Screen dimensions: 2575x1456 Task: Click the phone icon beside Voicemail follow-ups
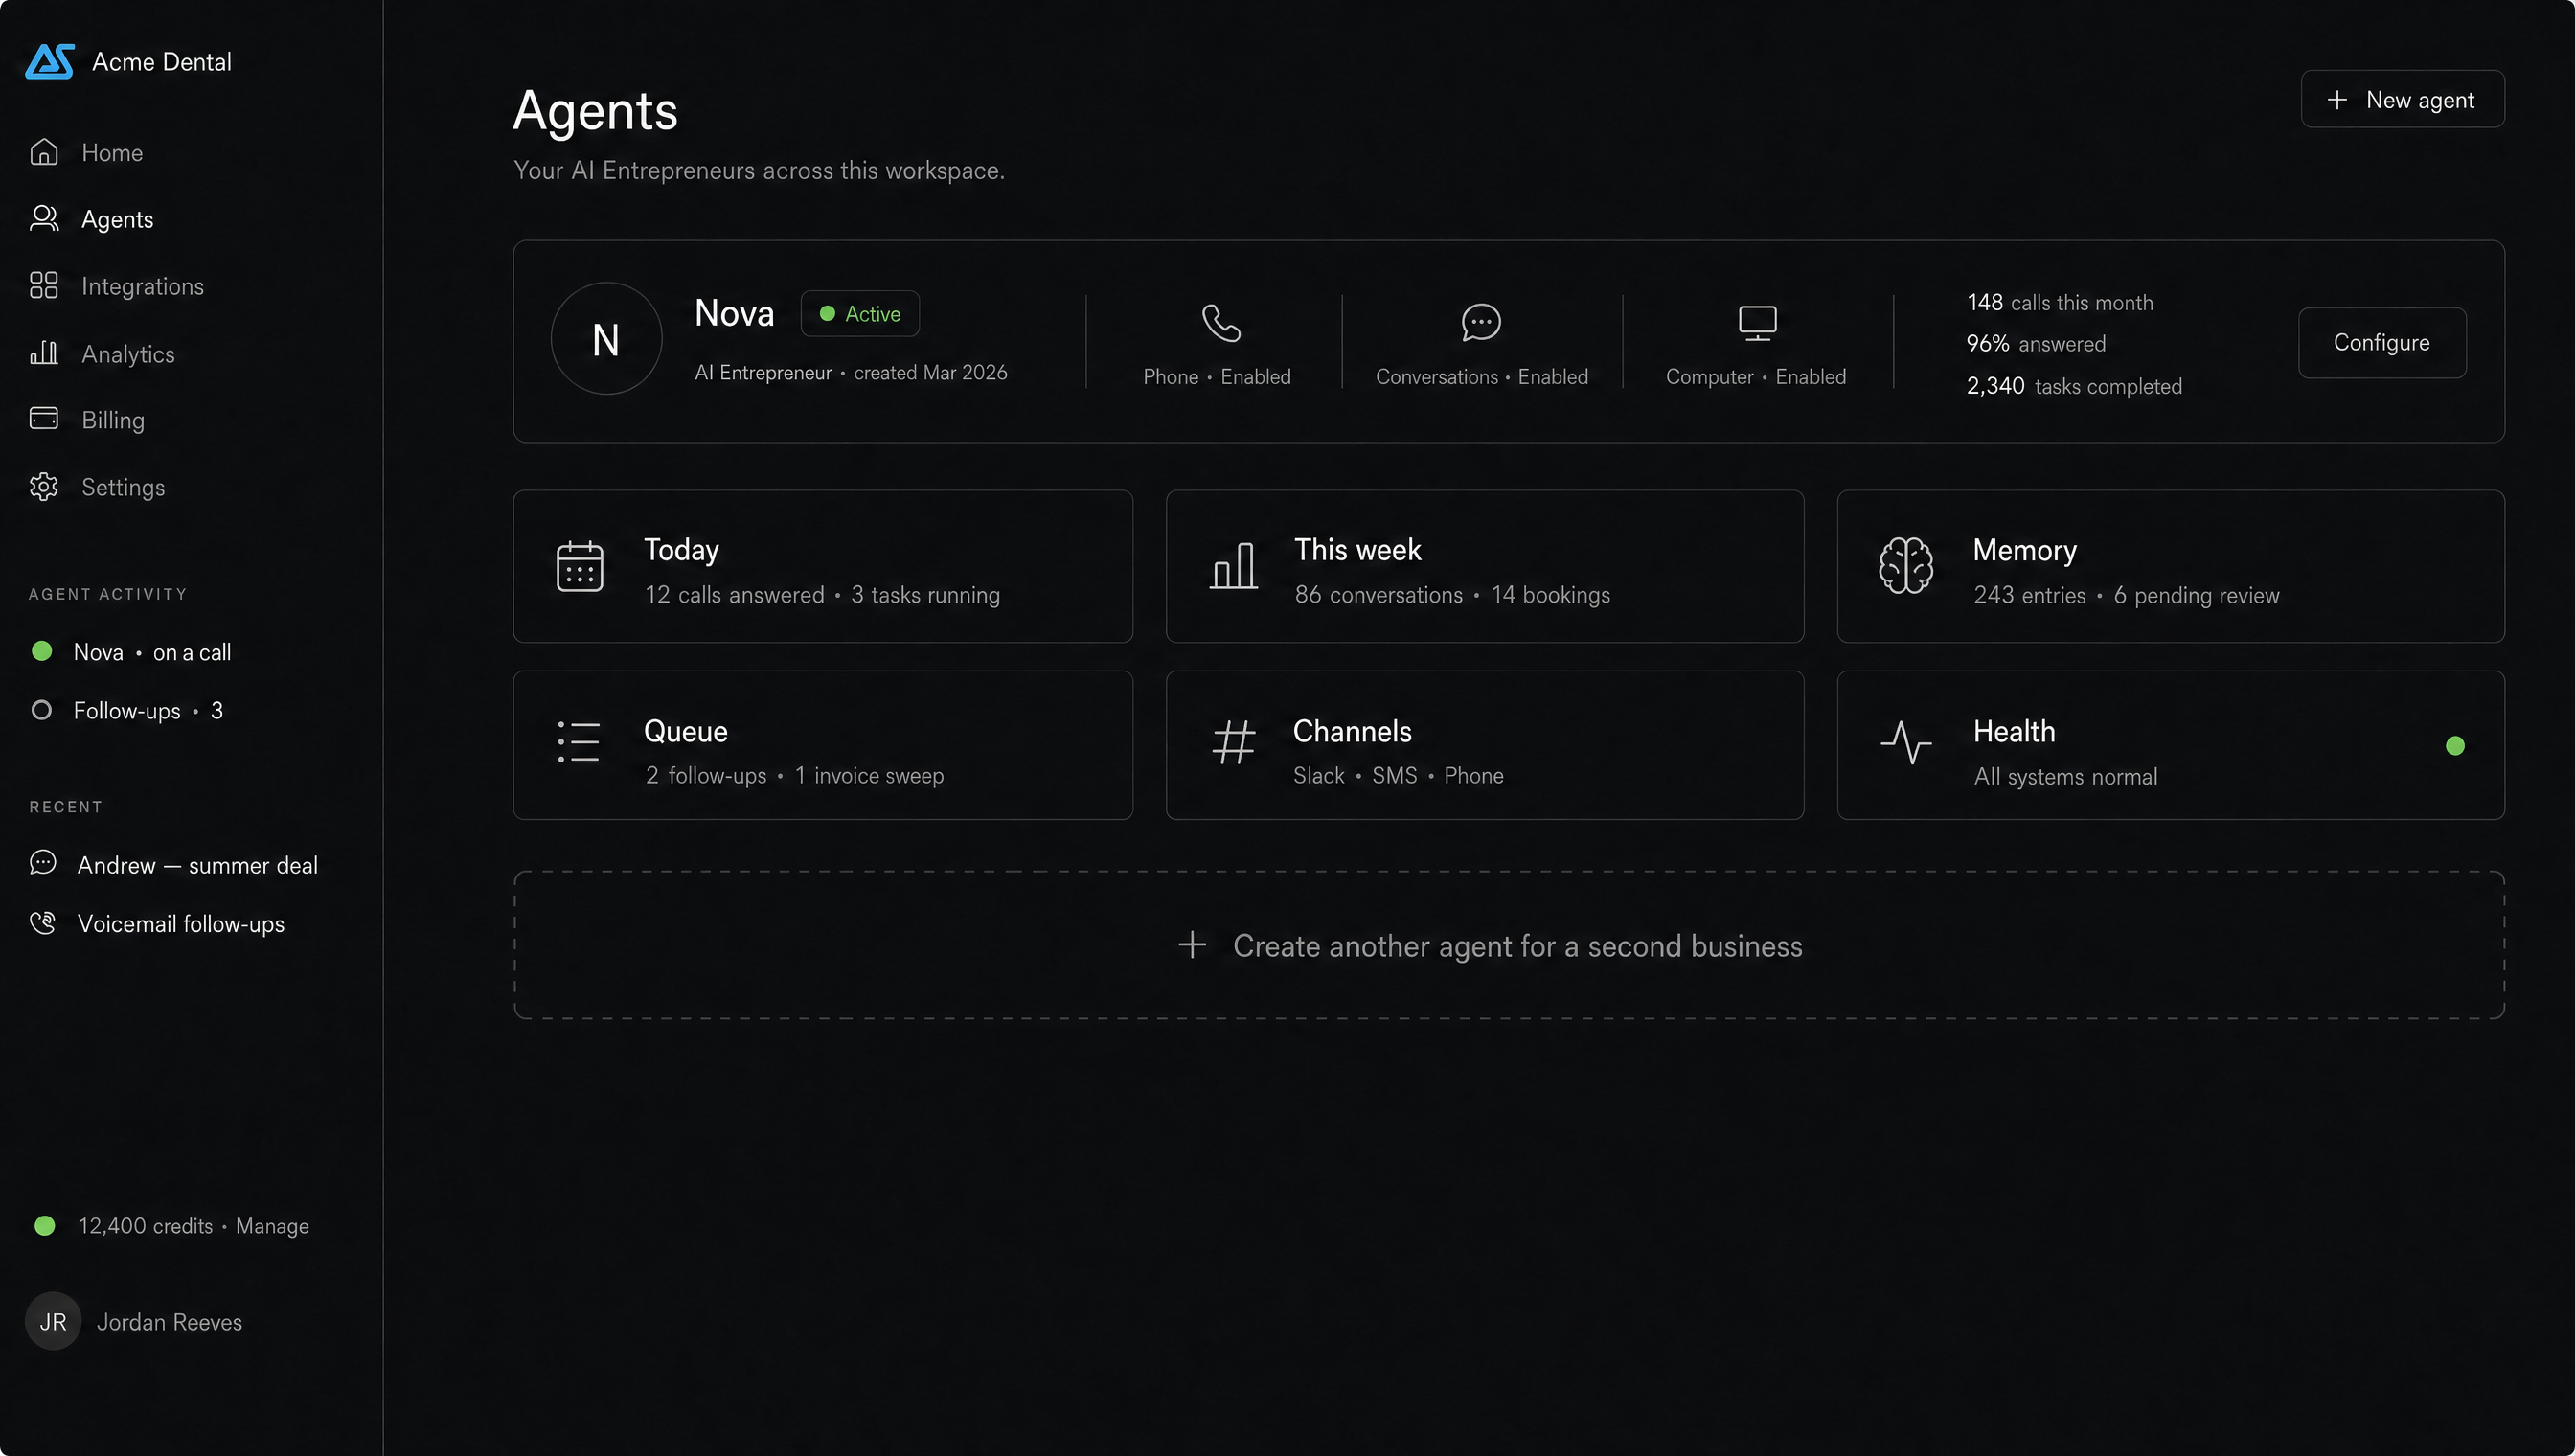(x=43, y=922)
